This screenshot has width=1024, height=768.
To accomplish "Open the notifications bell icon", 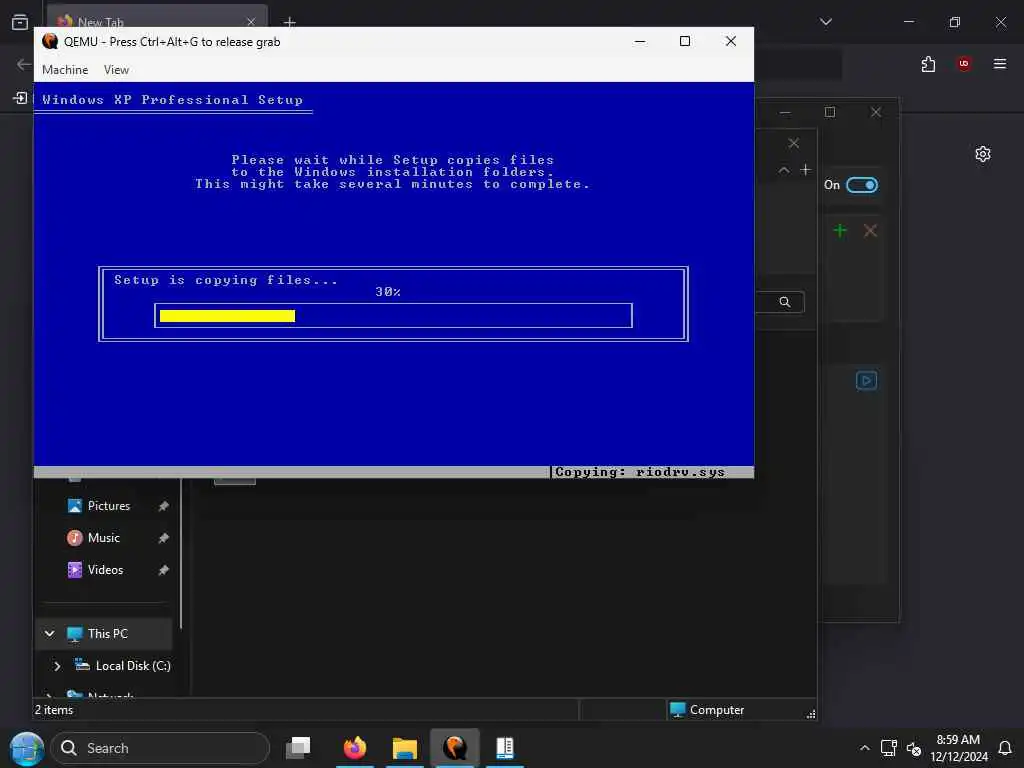I will (1005, 748).
